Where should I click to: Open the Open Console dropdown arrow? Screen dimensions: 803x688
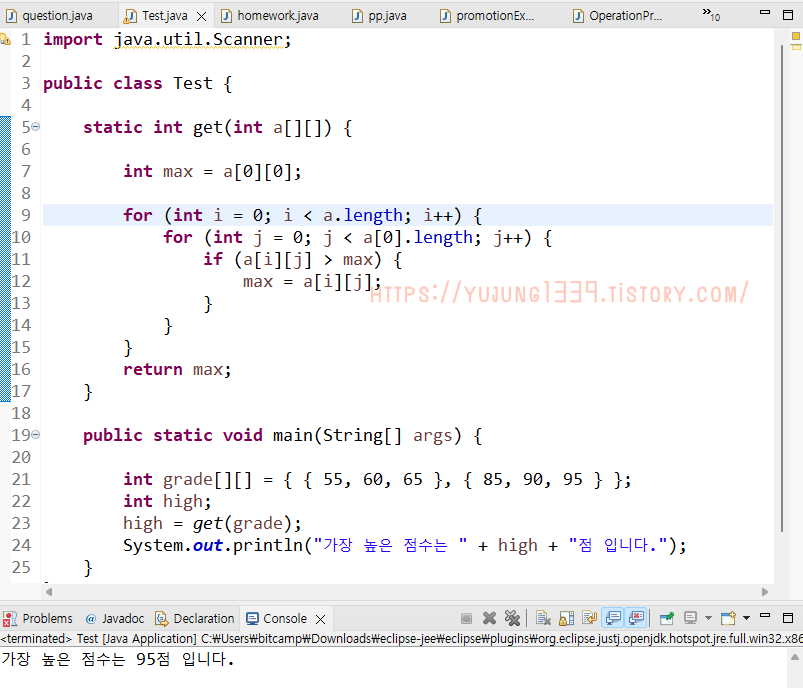747,618
